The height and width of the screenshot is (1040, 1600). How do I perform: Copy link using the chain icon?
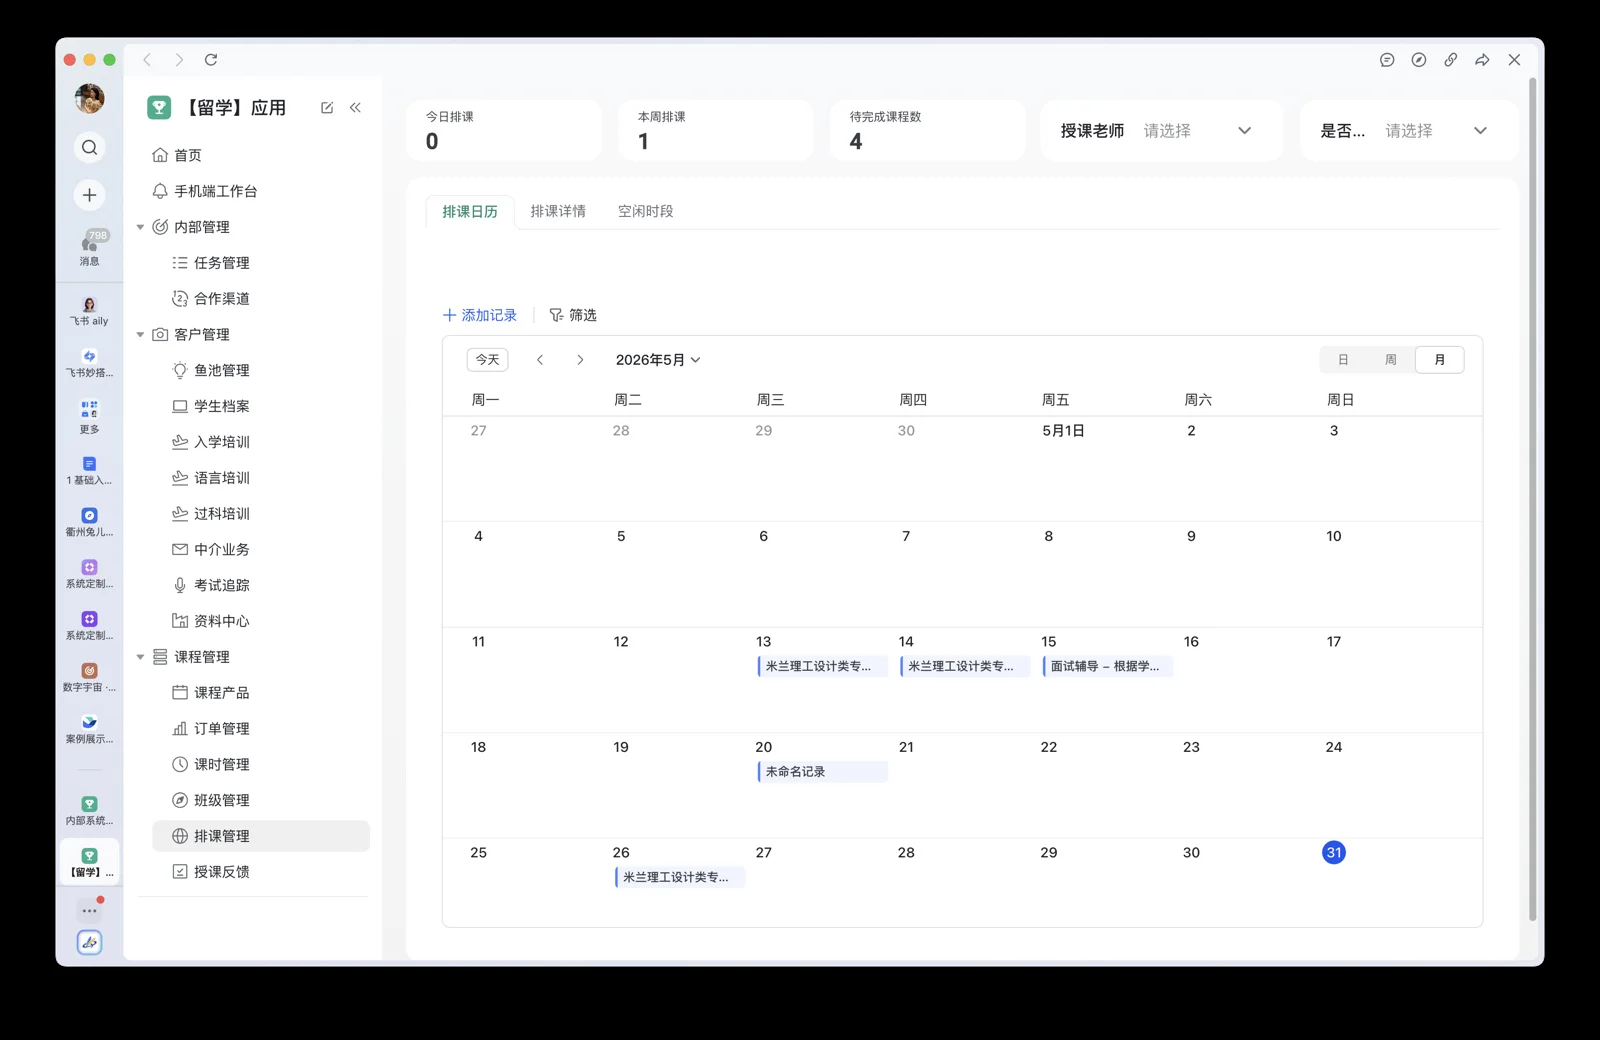[x=1451, y=60]
